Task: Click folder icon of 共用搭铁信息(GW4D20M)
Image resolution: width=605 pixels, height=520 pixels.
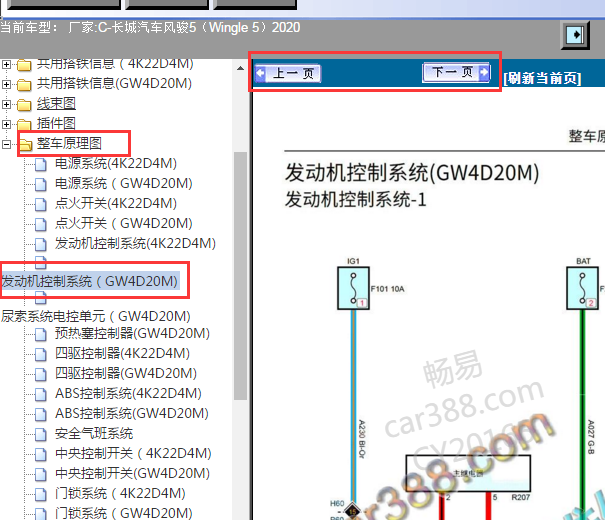Action: pyautogui.click(x=24, y=84)
